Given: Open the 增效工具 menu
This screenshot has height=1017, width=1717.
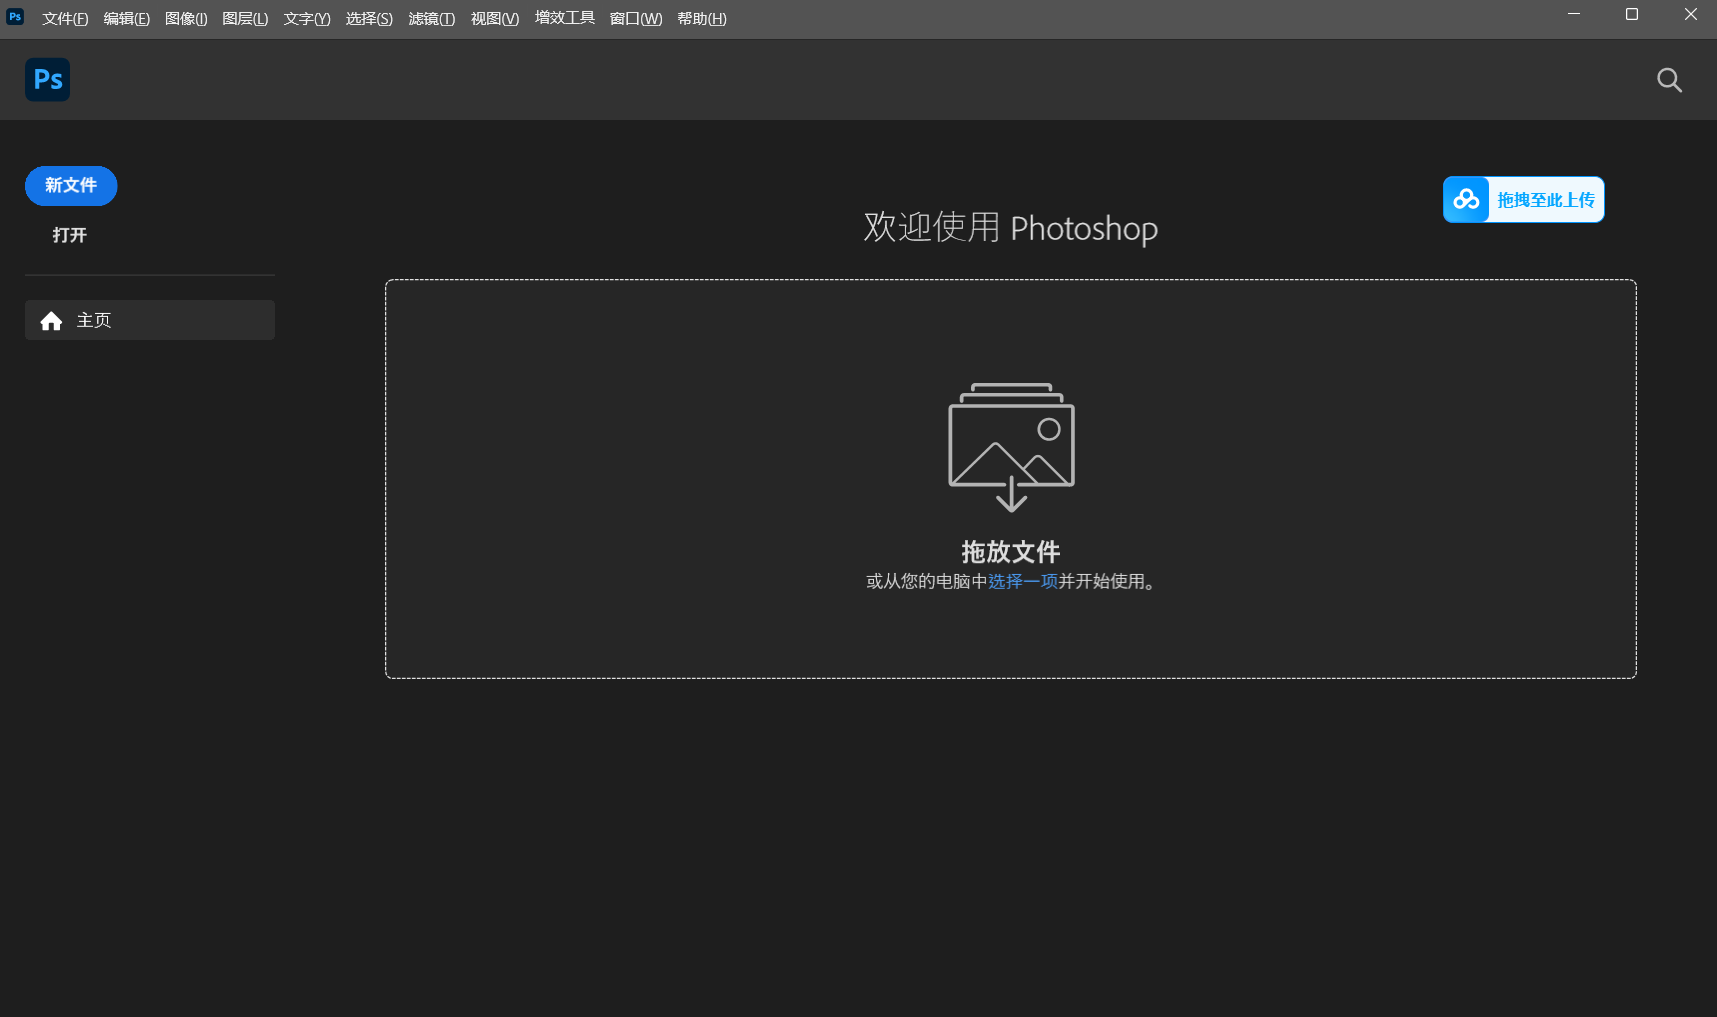Looking at the screenshot, I should (565, 18).
